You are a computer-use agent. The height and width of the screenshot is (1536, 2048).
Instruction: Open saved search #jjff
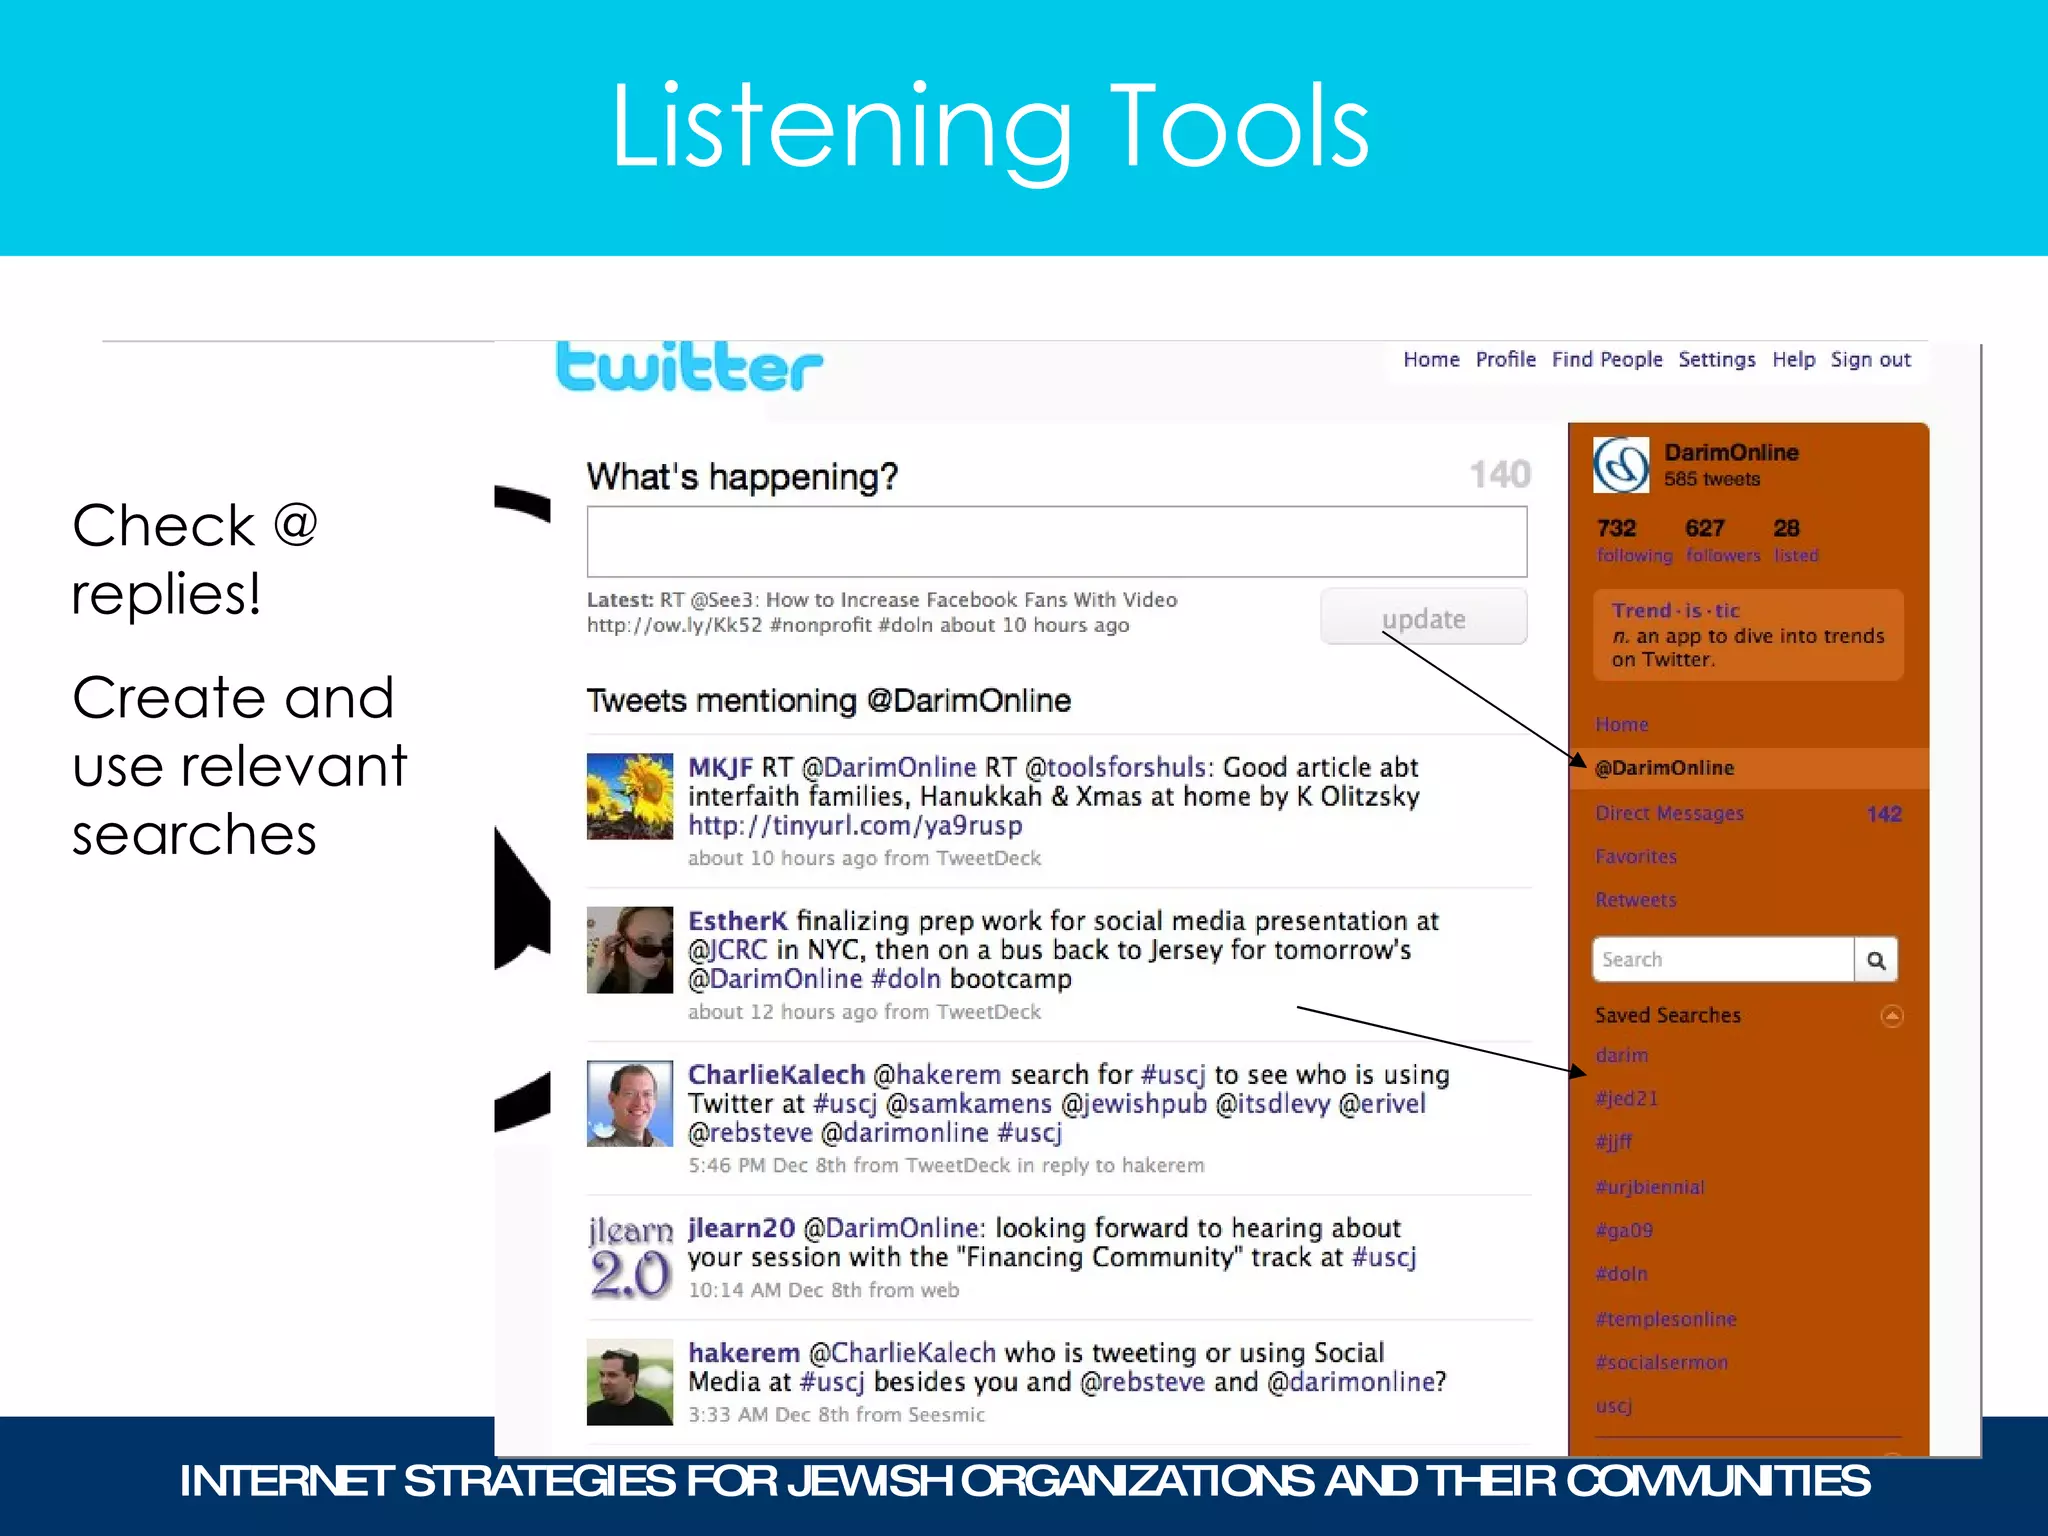1614,1142
